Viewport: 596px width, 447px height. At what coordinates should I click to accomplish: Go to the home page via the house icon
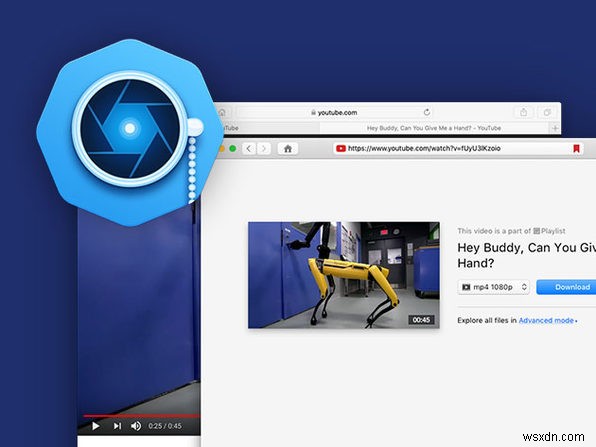(288, 149)
